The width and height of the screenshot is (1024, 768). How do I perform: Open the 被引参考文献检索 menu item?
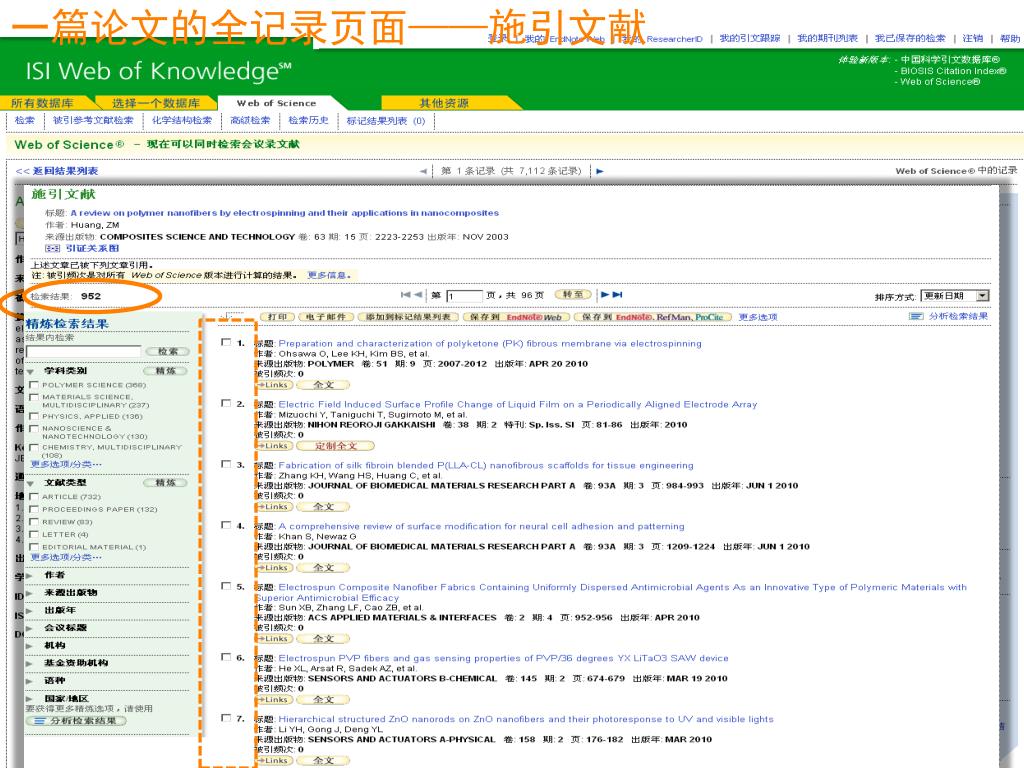click(x=93, y=120)
